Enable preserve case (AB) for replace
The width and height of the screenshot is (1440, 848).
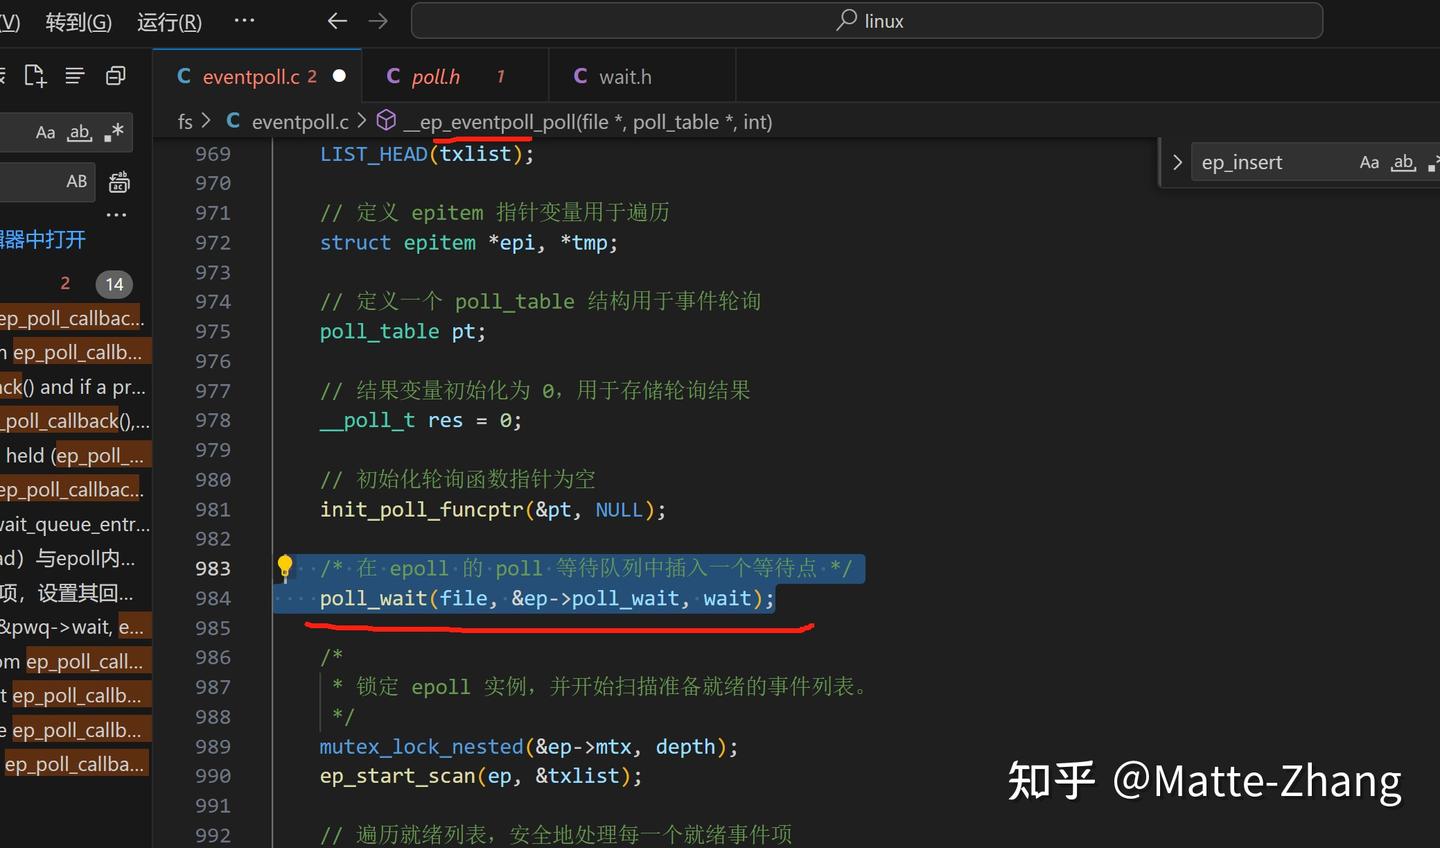coord(76,181)
